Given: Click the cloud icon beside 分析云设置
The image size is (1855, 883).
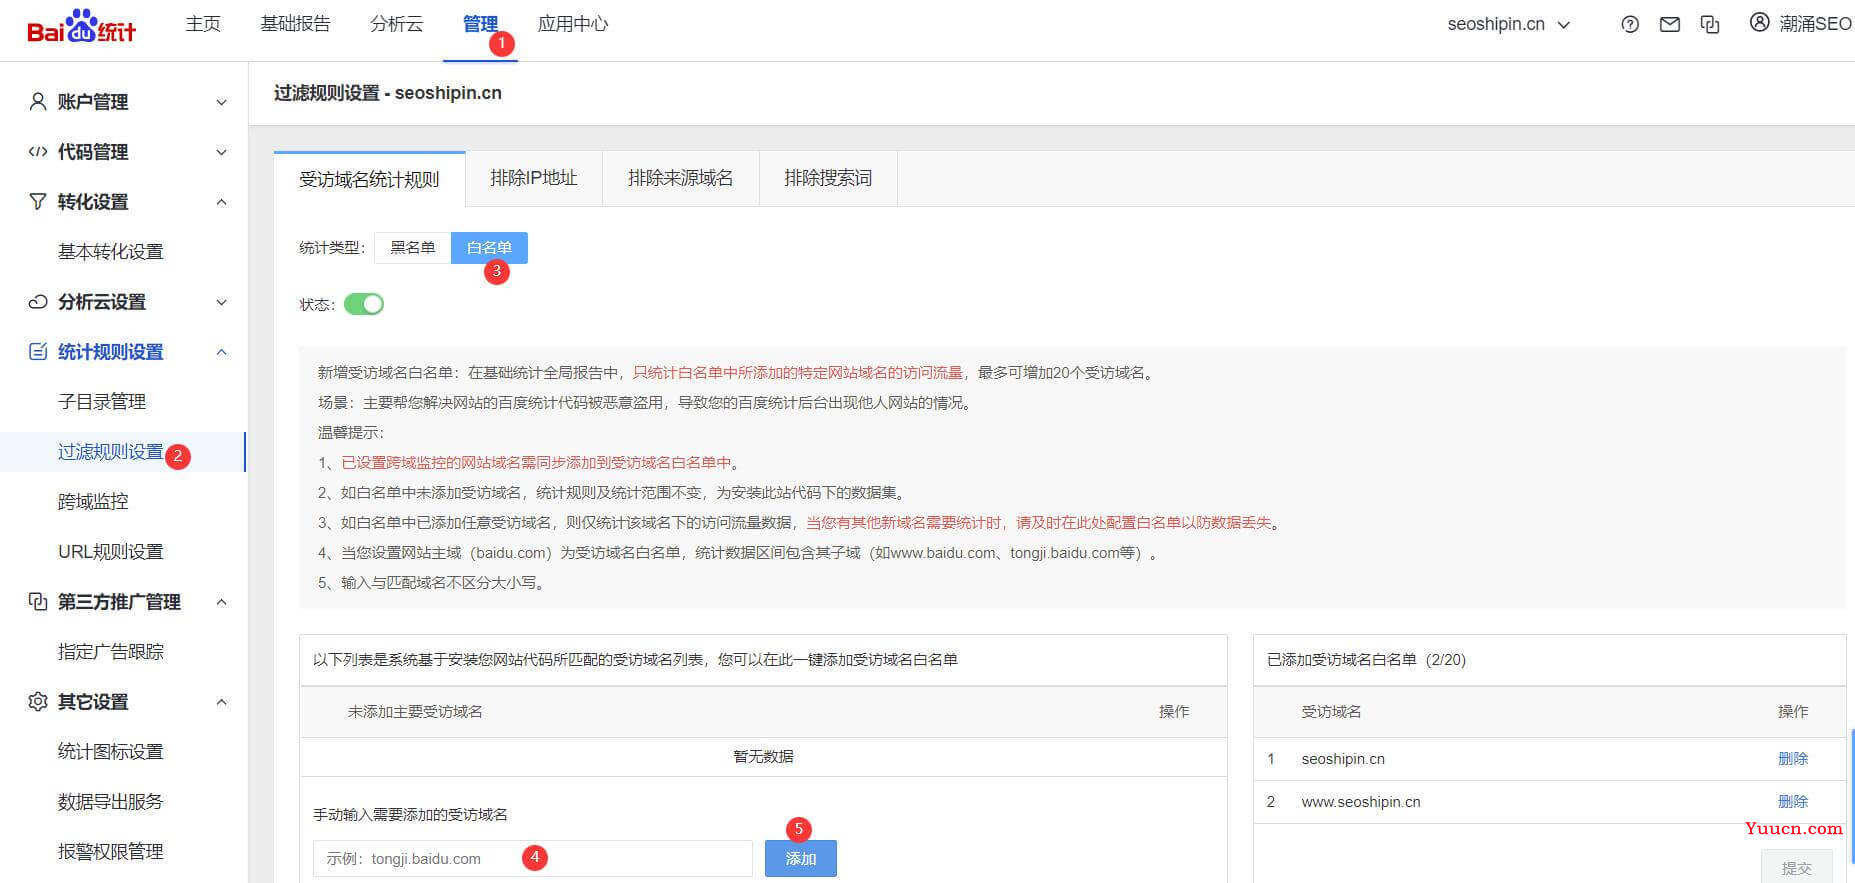Looking at the screenshot, I should [38, 301].
